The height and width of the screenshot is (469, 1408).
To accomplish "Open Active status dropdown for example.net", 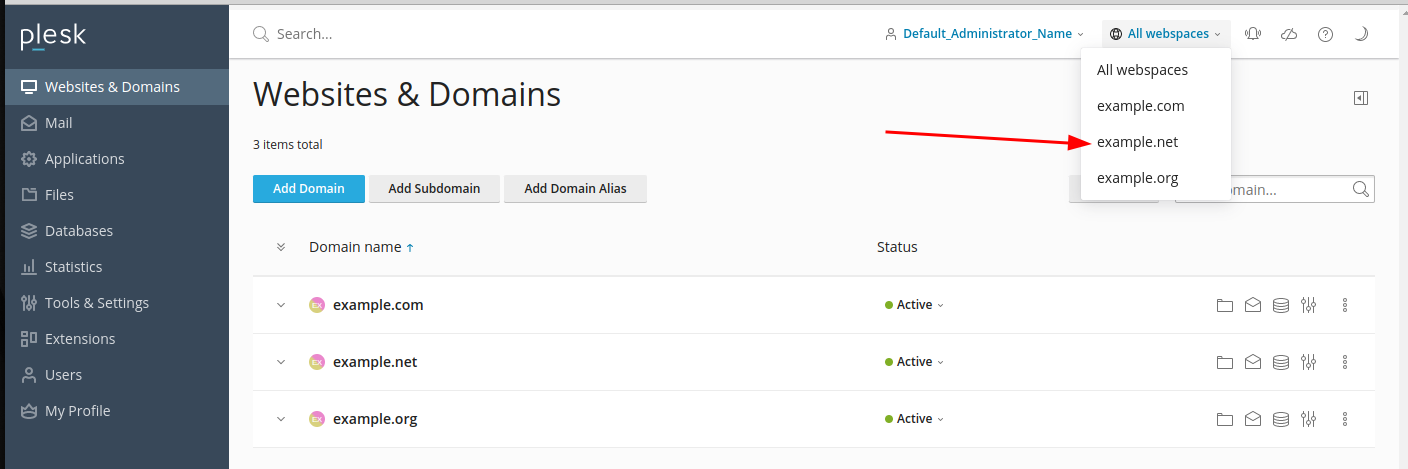I will coord(914,362).
